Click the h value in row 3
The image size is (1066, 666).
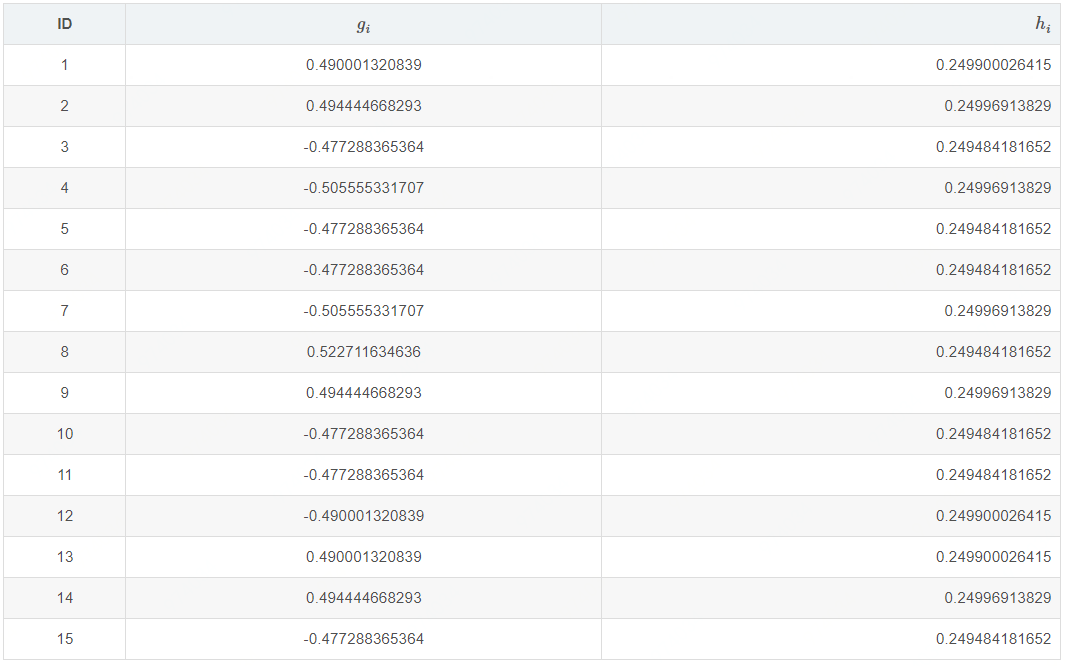993,147
